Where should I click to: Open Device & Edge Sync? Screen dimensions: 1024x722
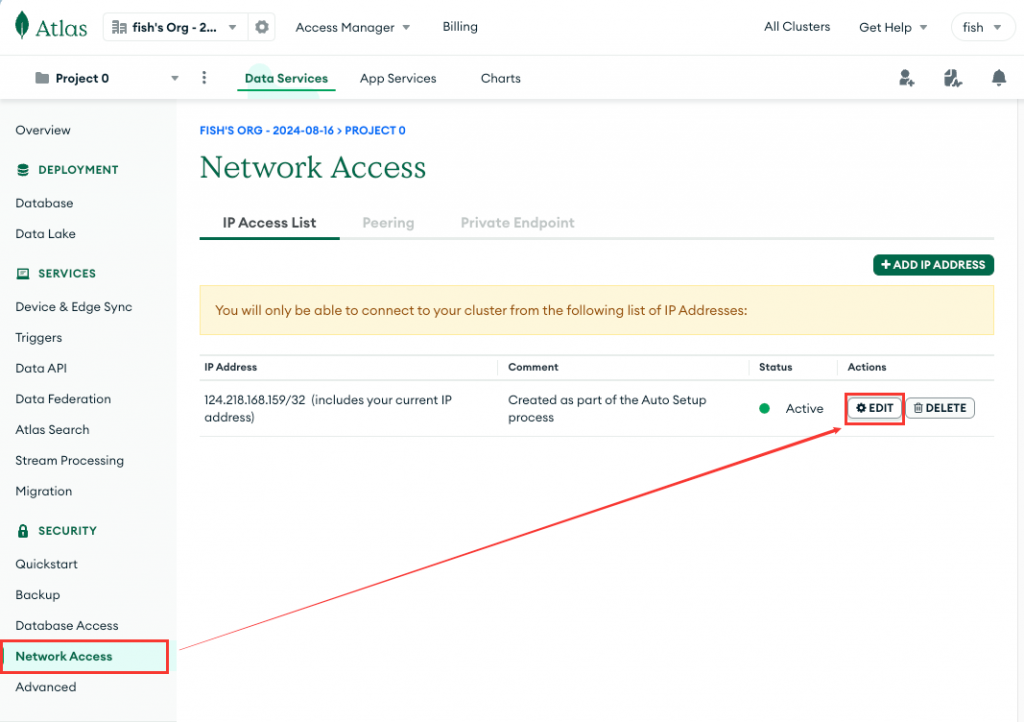click(x=74, y=307)
